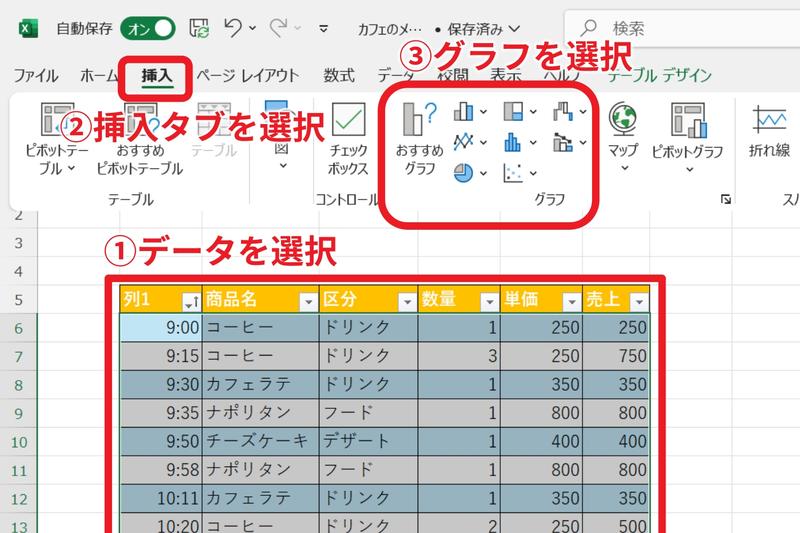Screen dimensions: 800x533
Task: Click the Redo arrow icon
Action: tap(279, 28)
